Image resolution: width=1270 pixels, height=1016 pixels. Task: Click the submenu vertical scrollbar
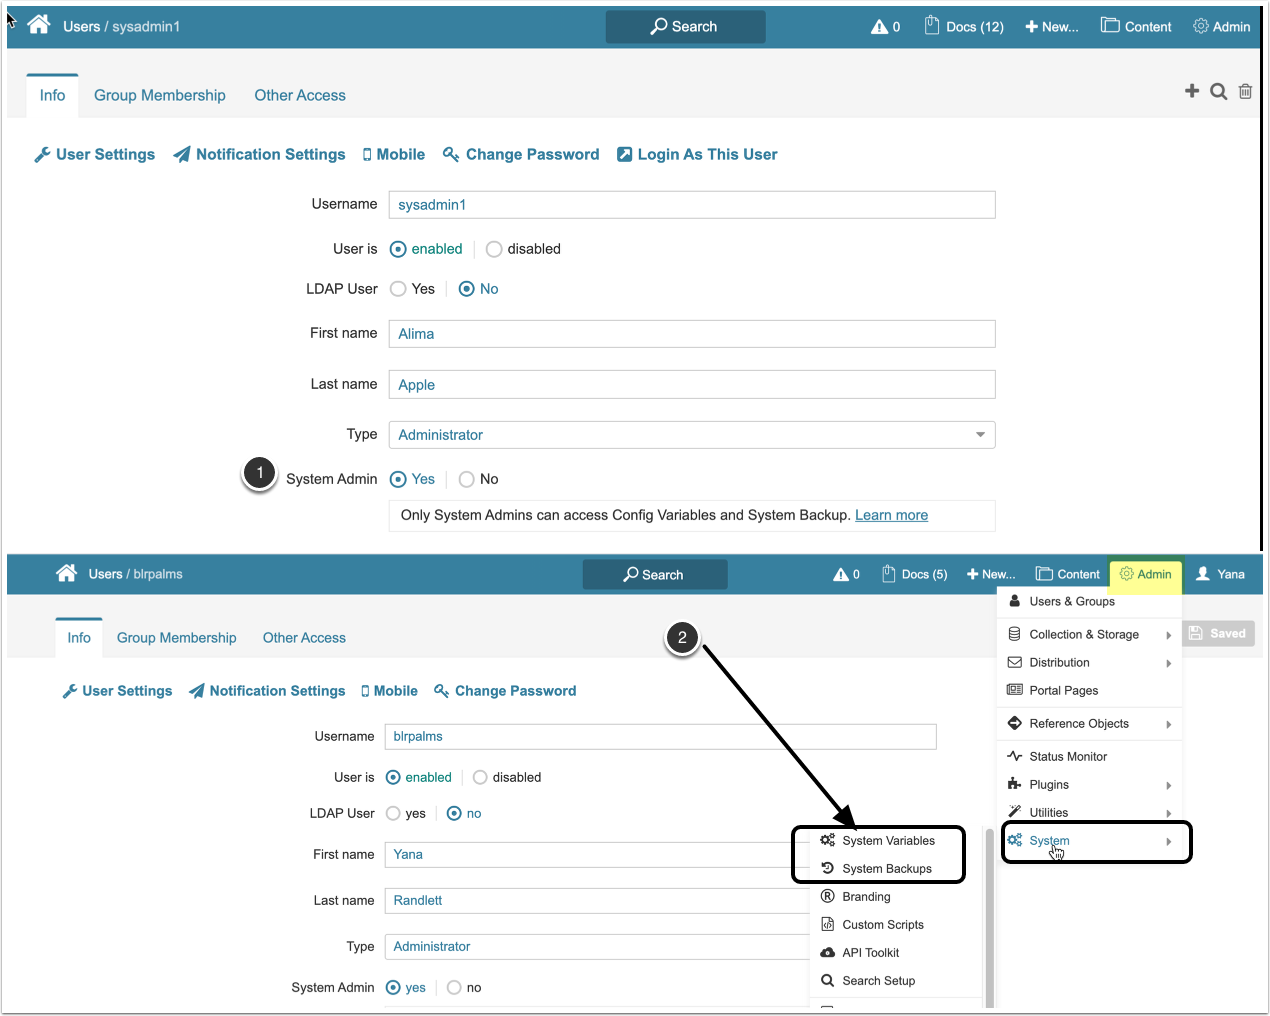[x=989, y=917]
